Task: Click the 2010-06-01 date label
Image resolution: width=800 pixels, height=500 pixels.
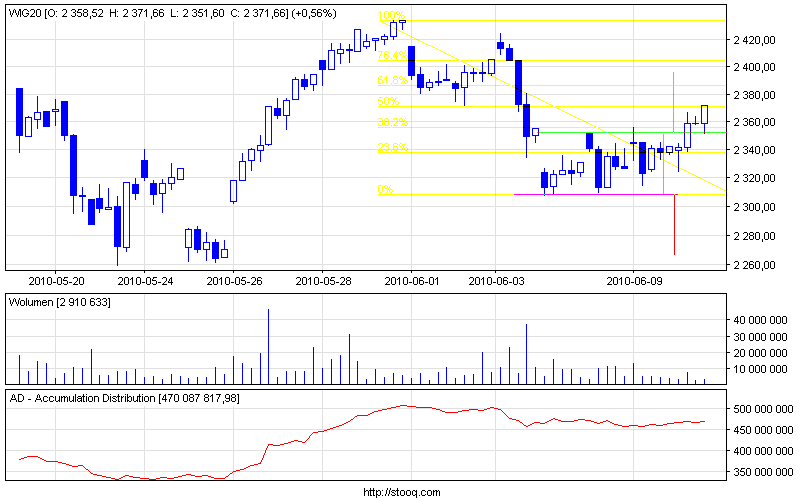Action: (x=412, y=281)
